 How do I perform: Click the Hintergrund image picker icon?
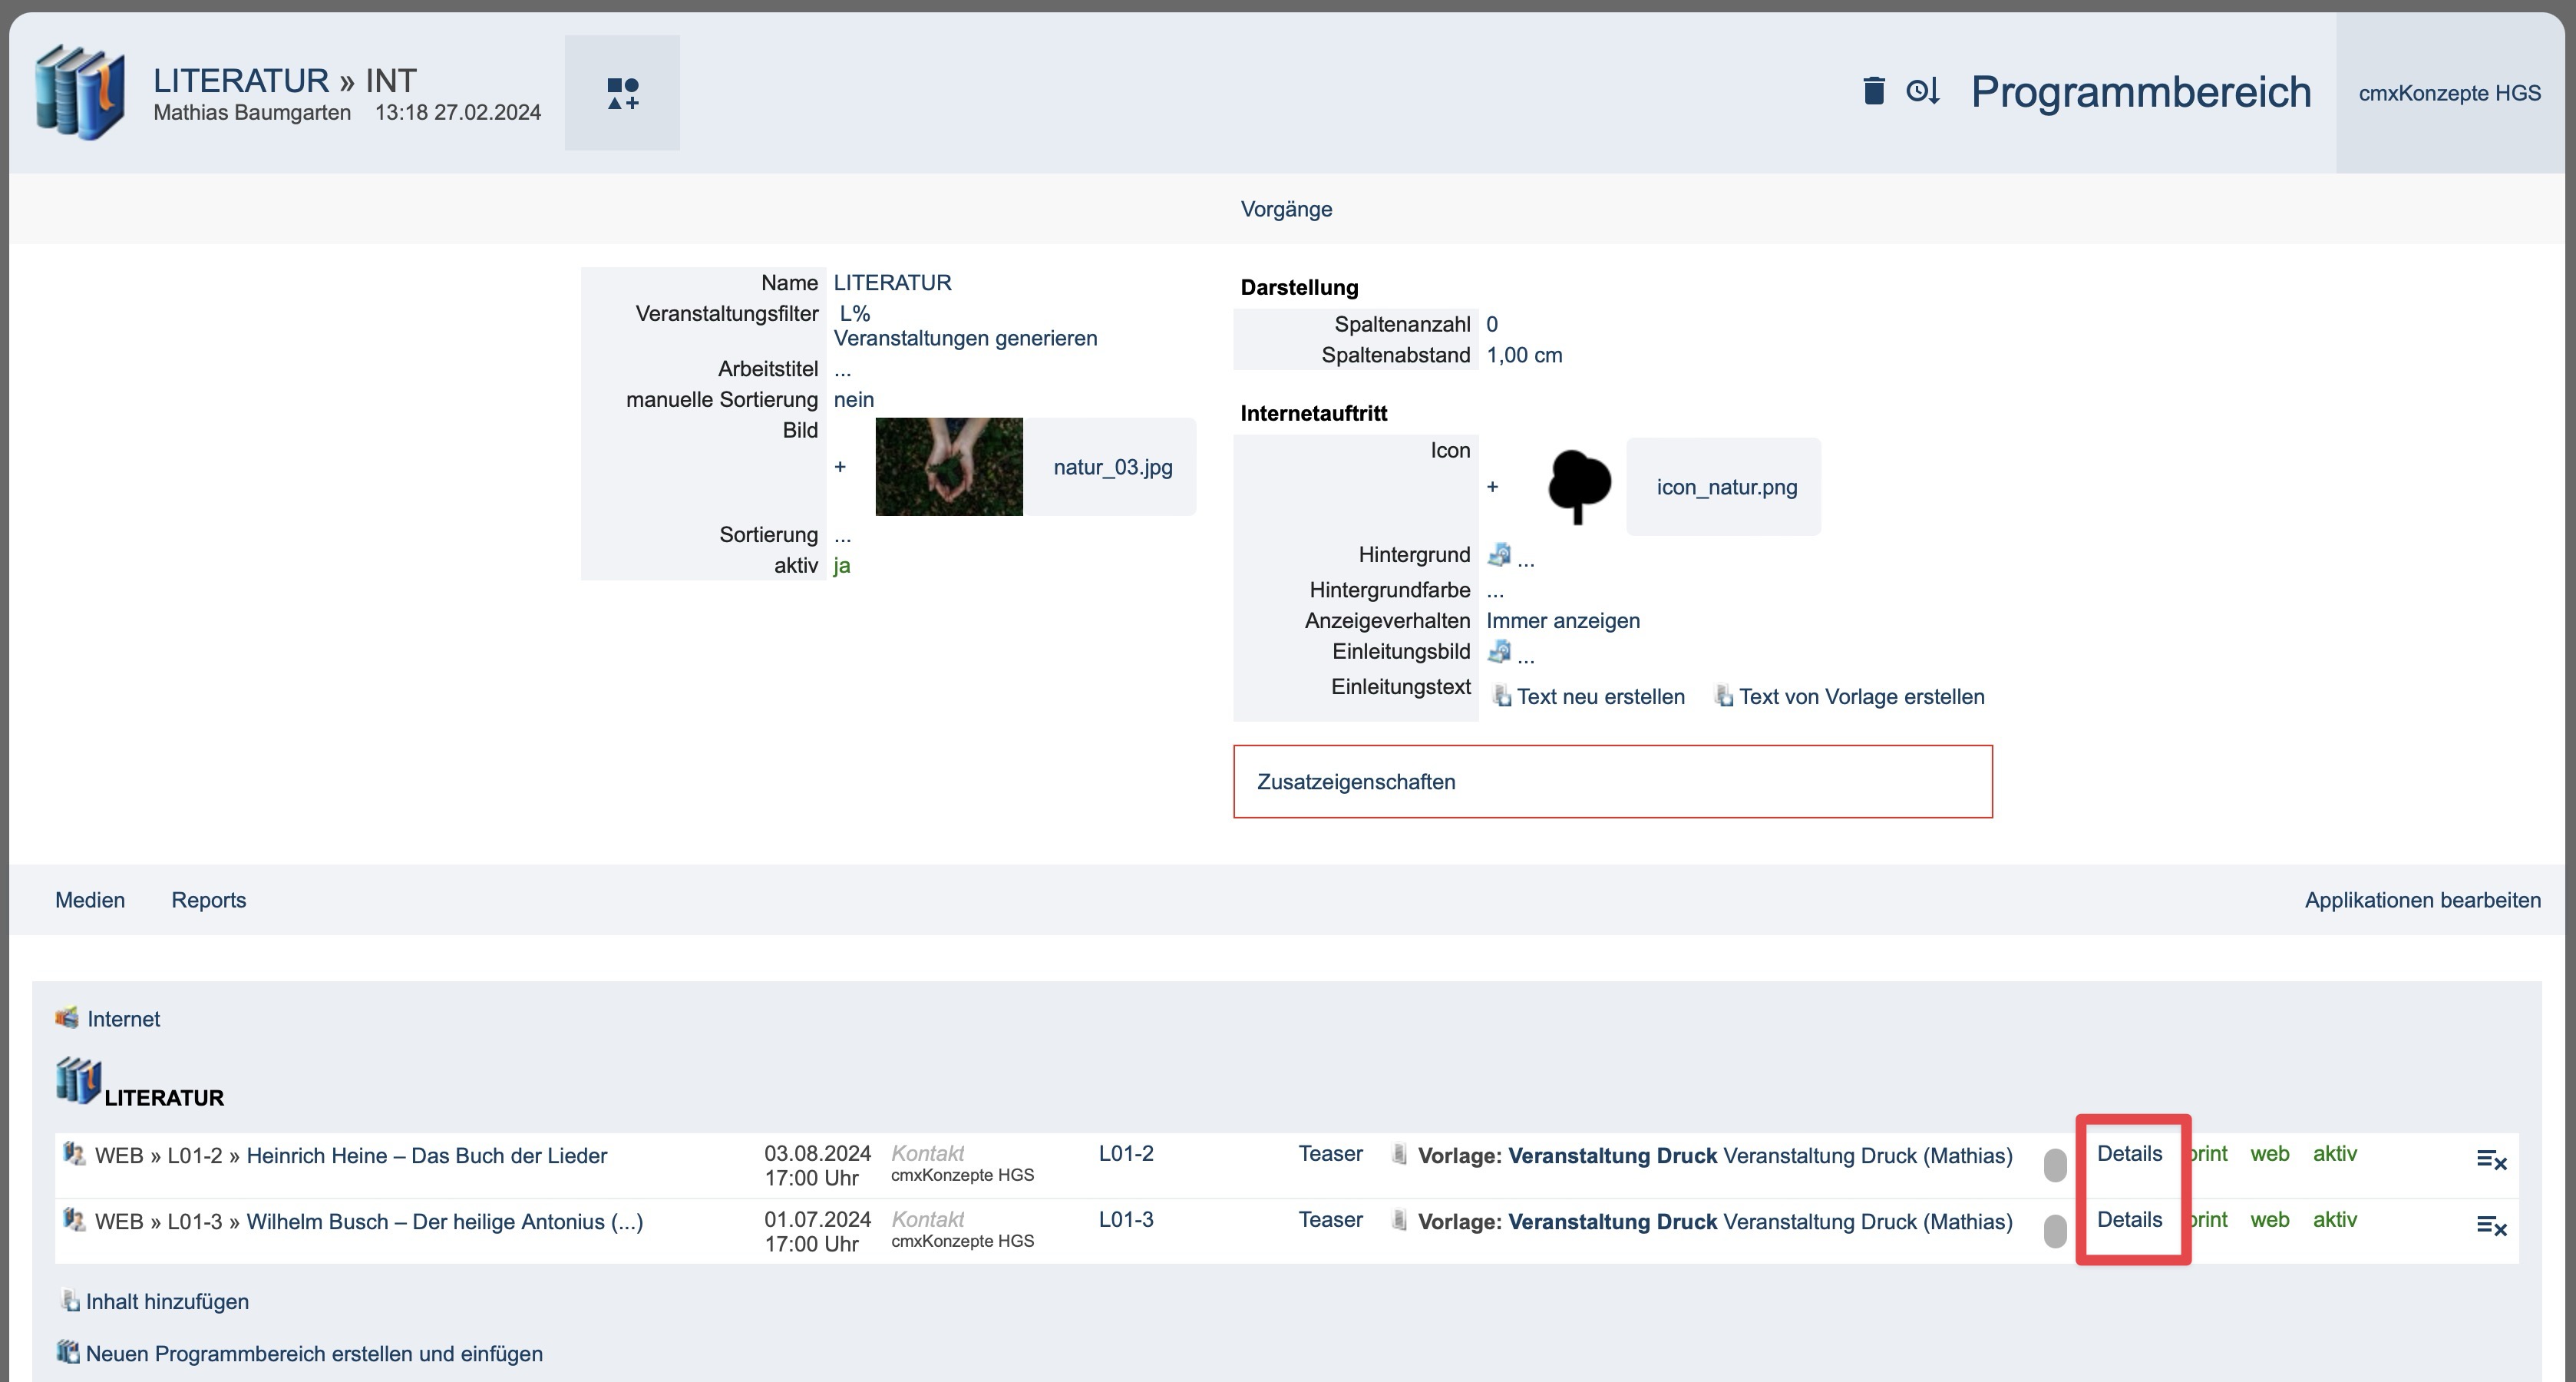(x=1498, y=555)
